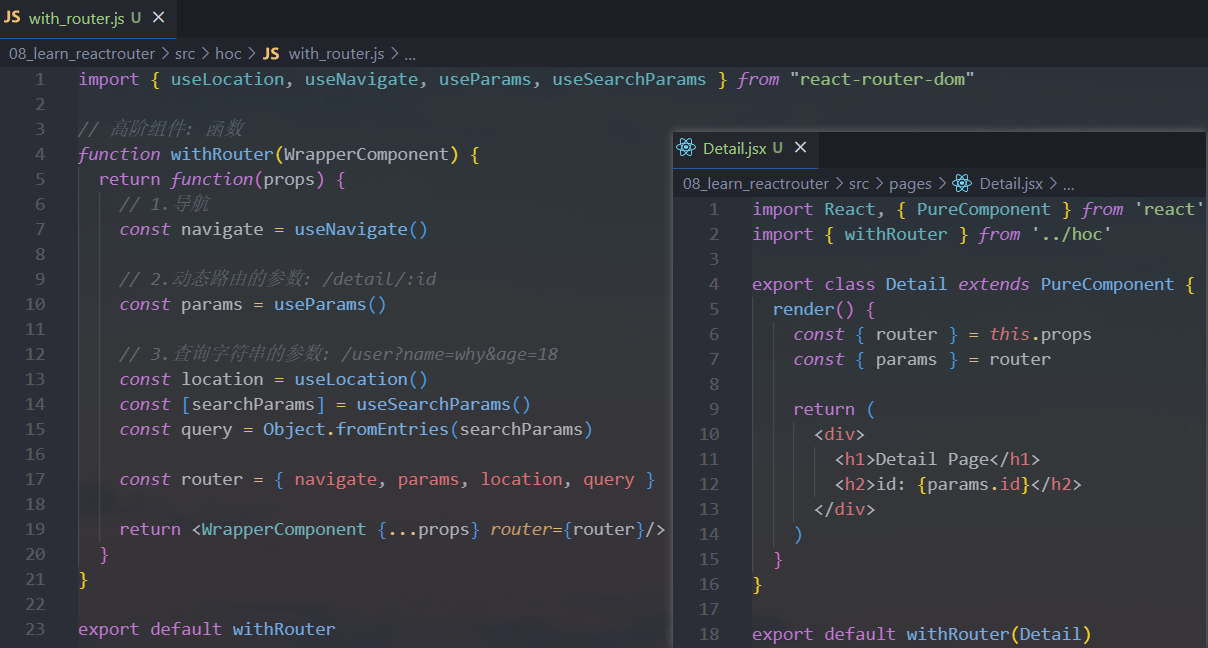This screenshot has width=1208, height=648.
Task: Select the Detail.jsx editor tab
Action: [x=745, y=148]
